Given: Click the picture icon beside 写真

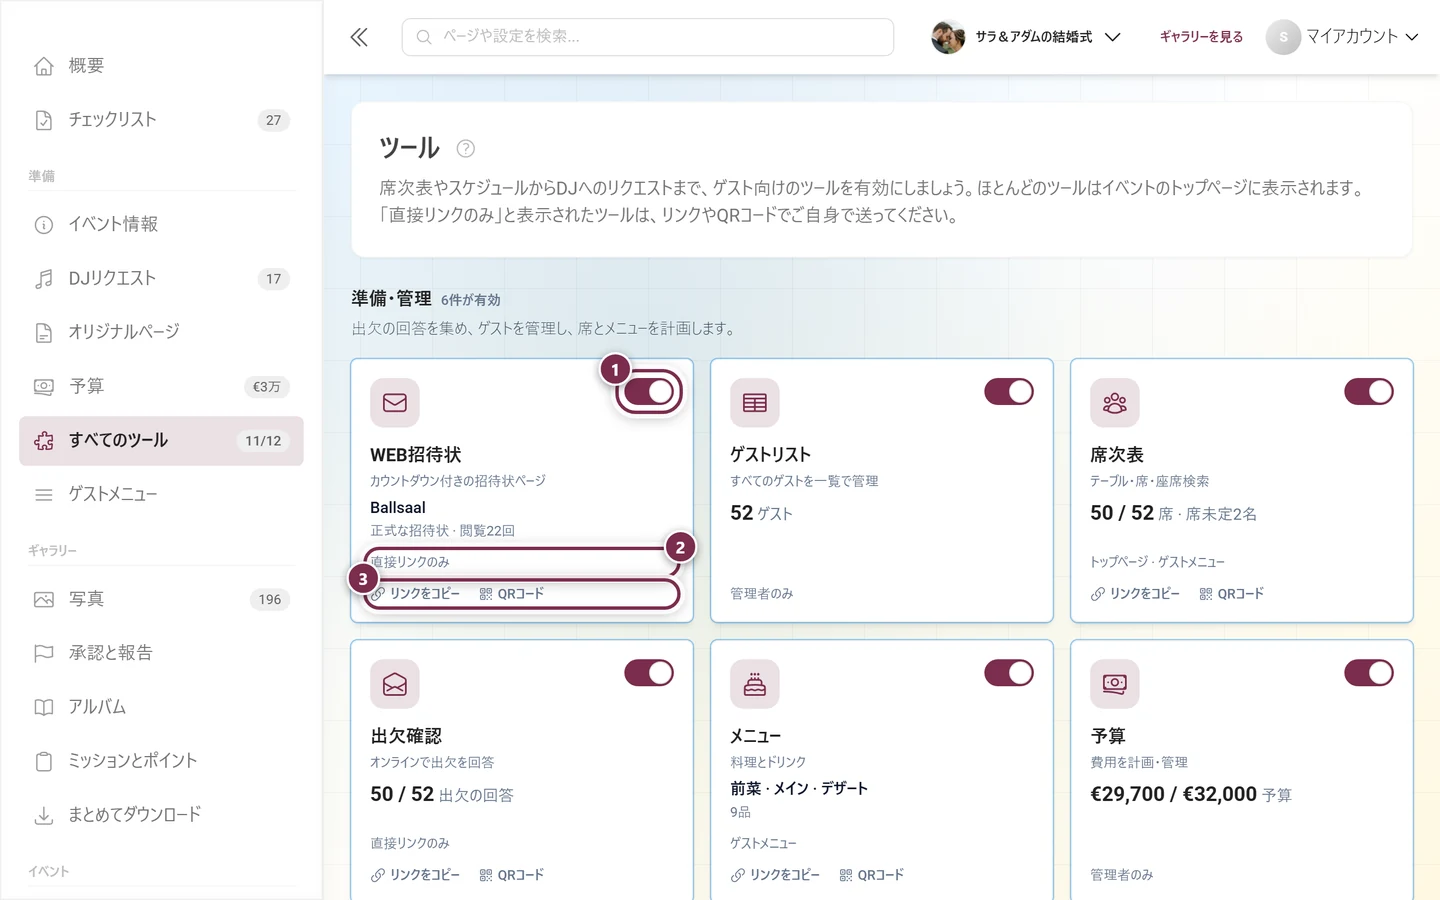Looking at the screenshot, I should tap(44, 599).
